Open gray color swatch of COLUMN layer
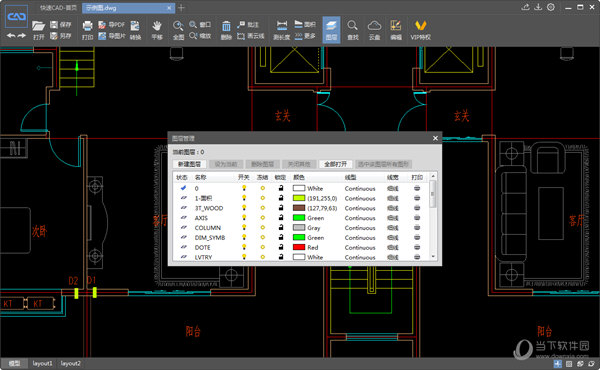 tap(299, 228)
